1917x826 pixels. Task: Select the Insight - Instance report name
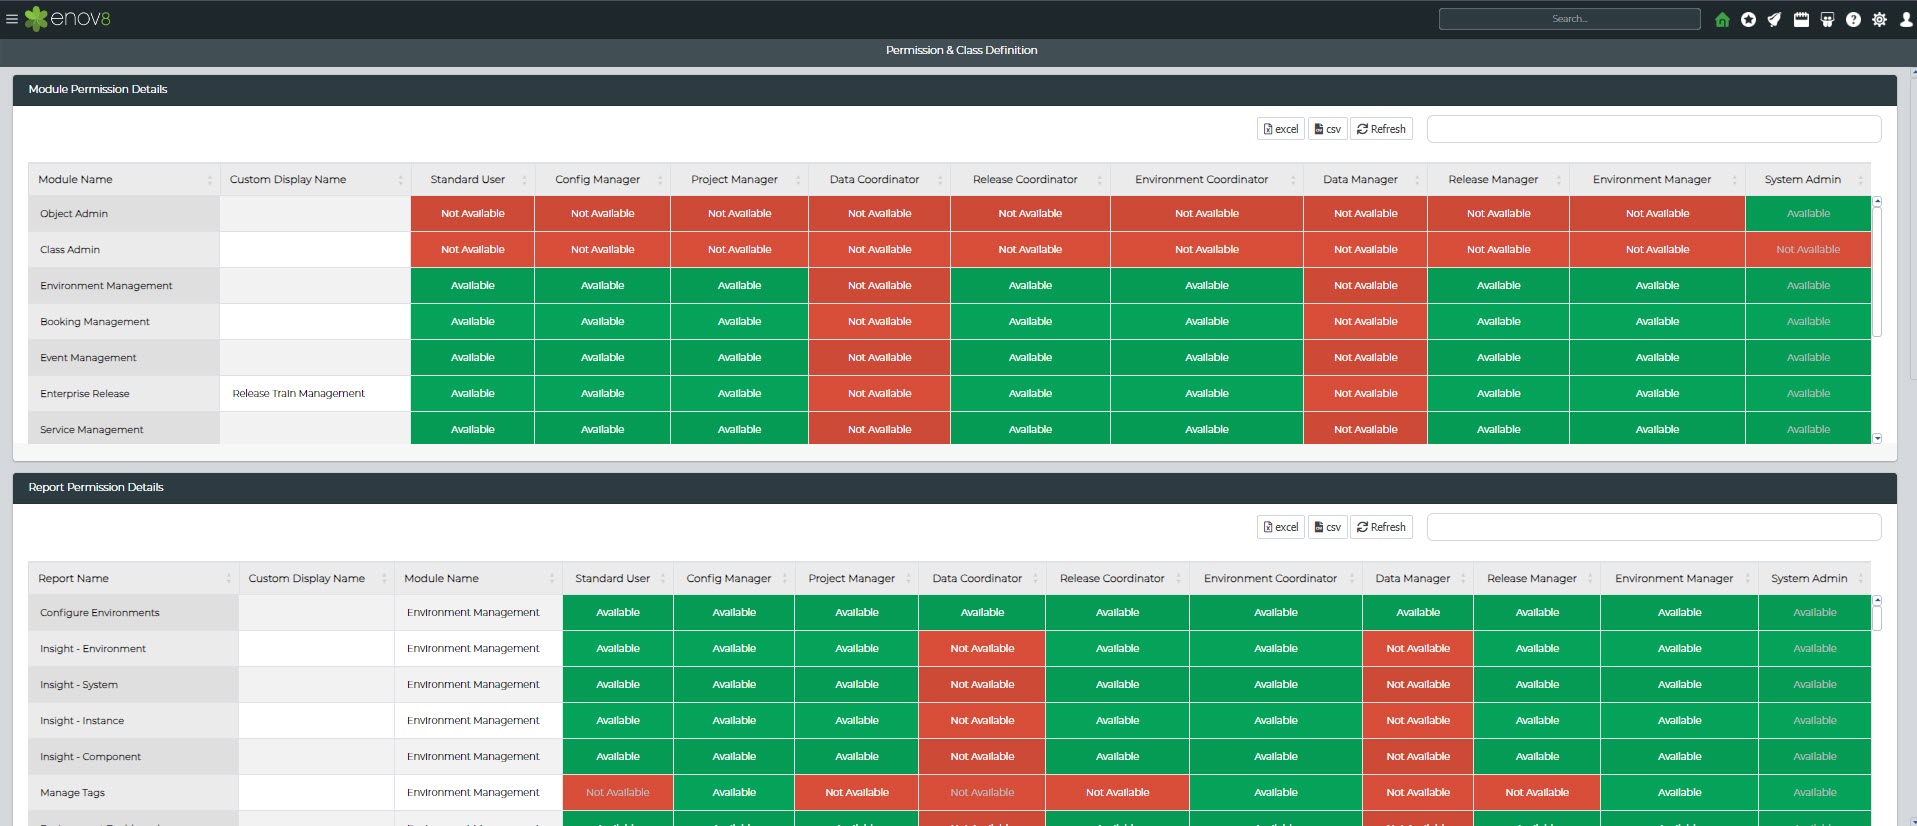click(x=82, y=721)
